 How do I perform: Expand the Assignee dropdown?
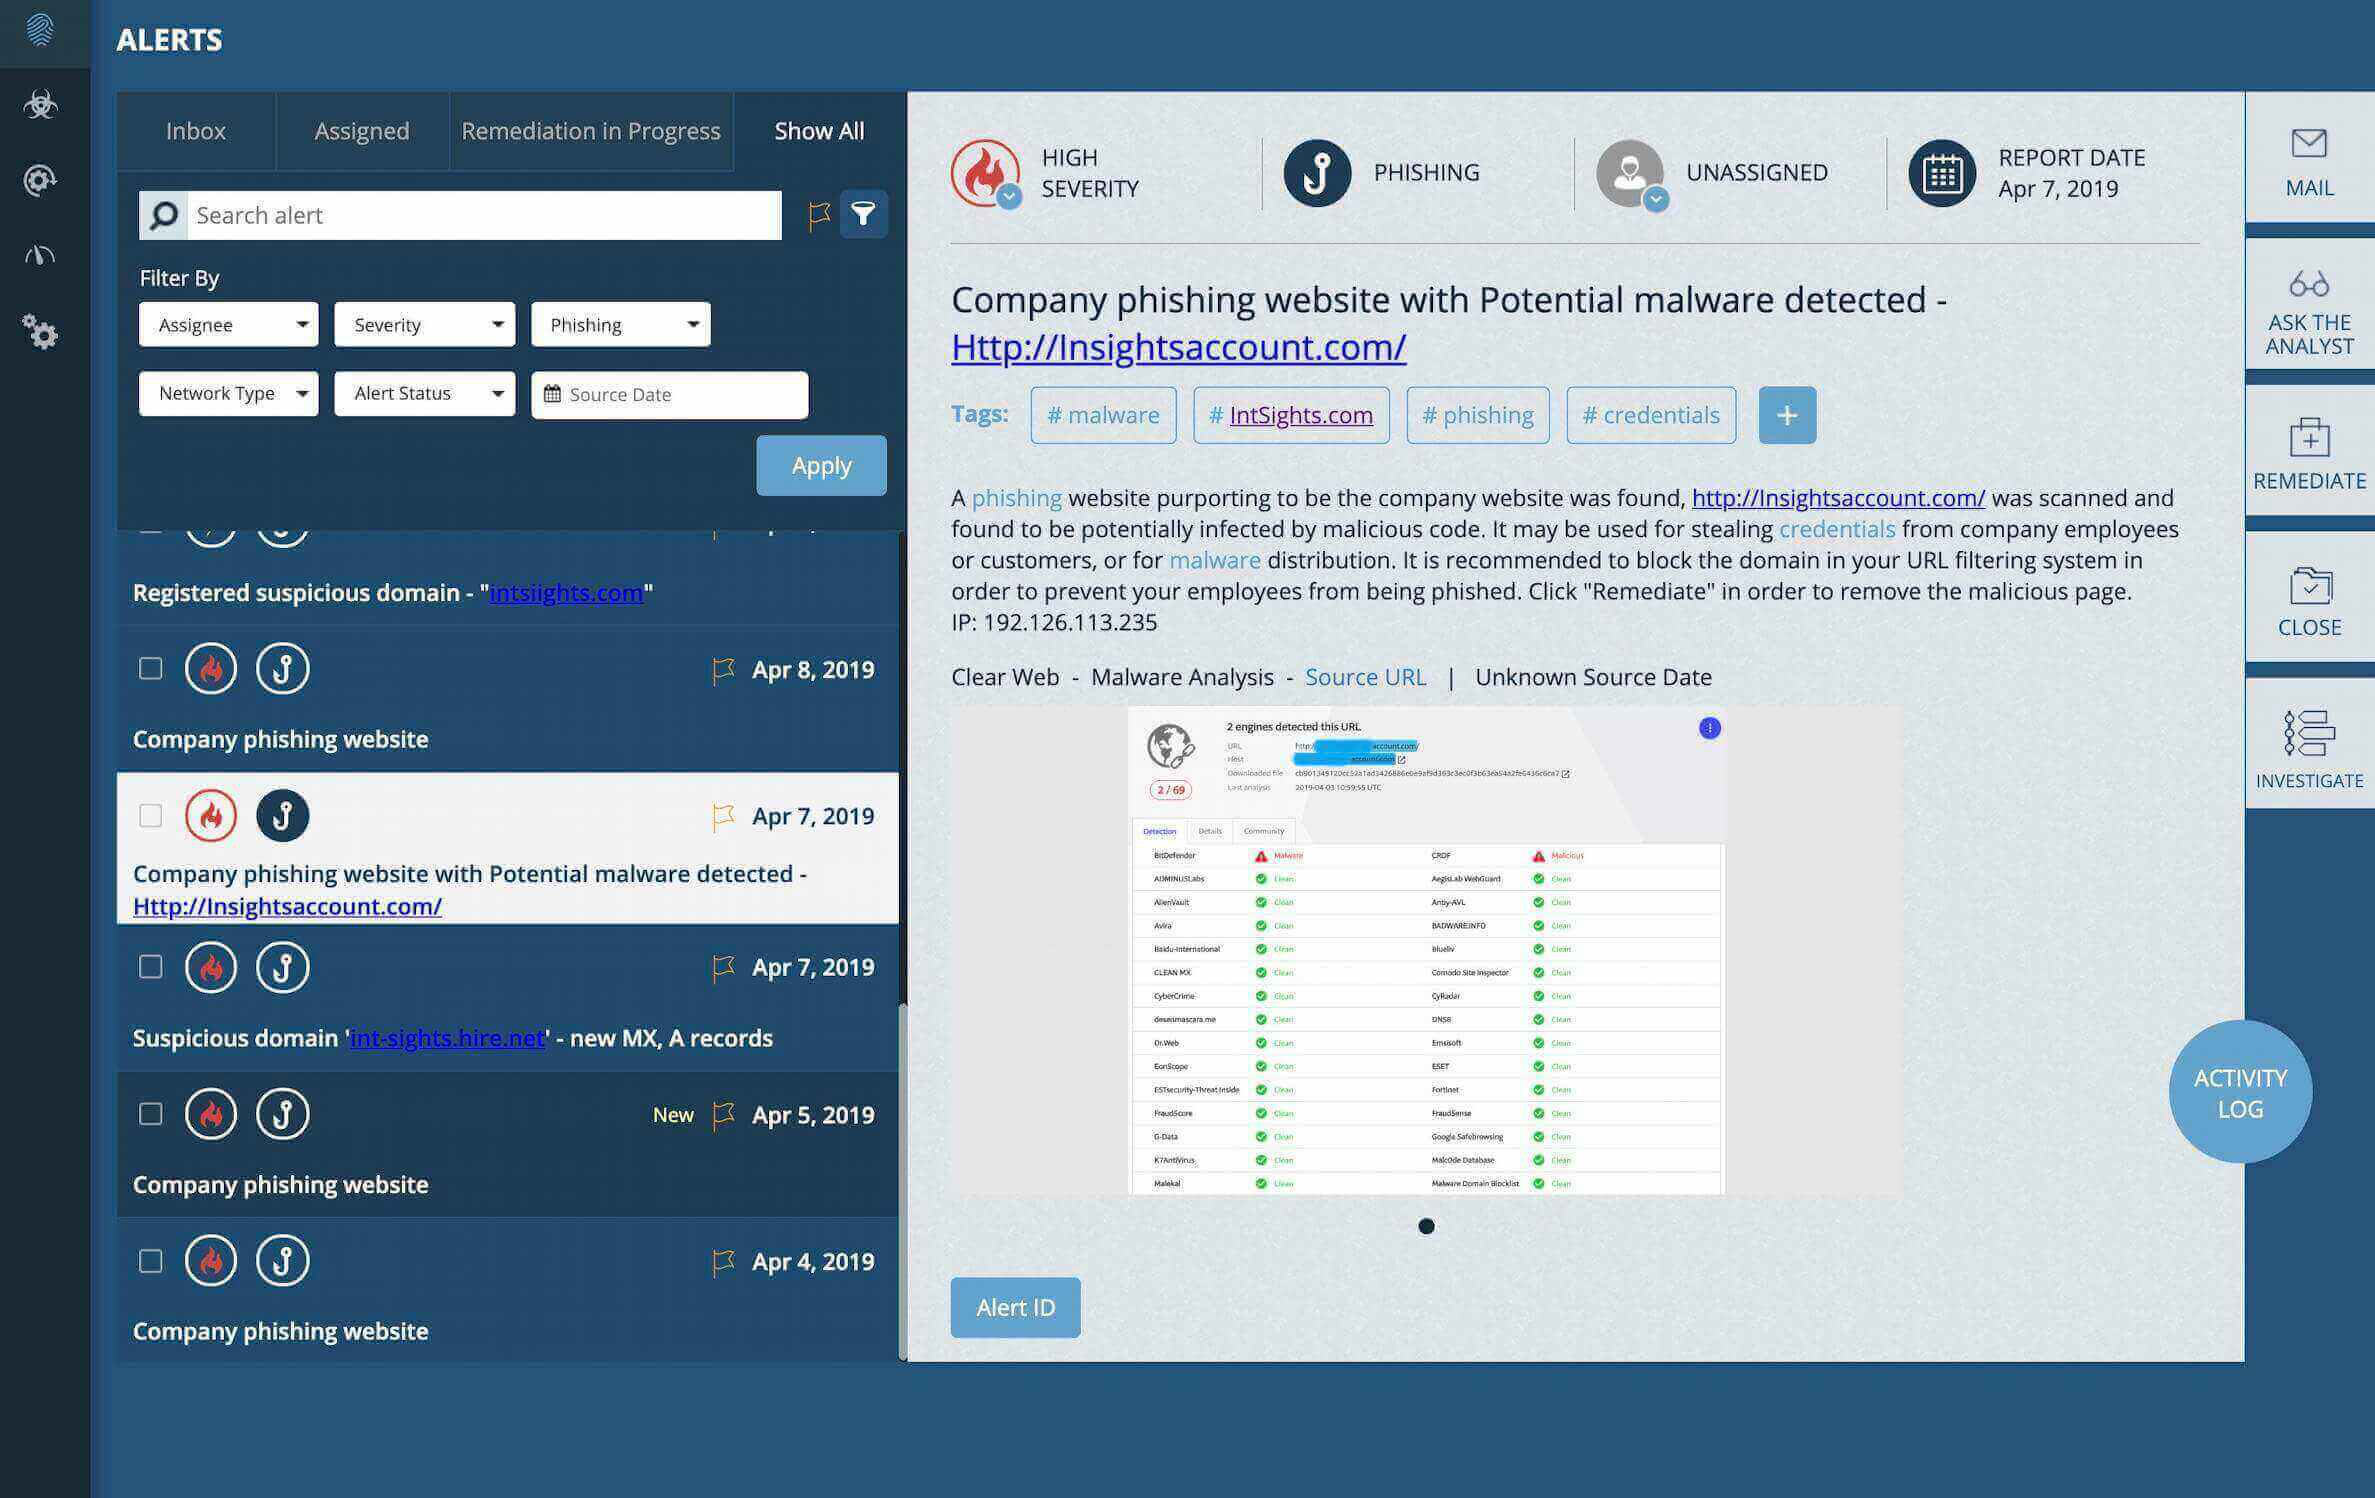pyautogui.click(x=228, y=324)
